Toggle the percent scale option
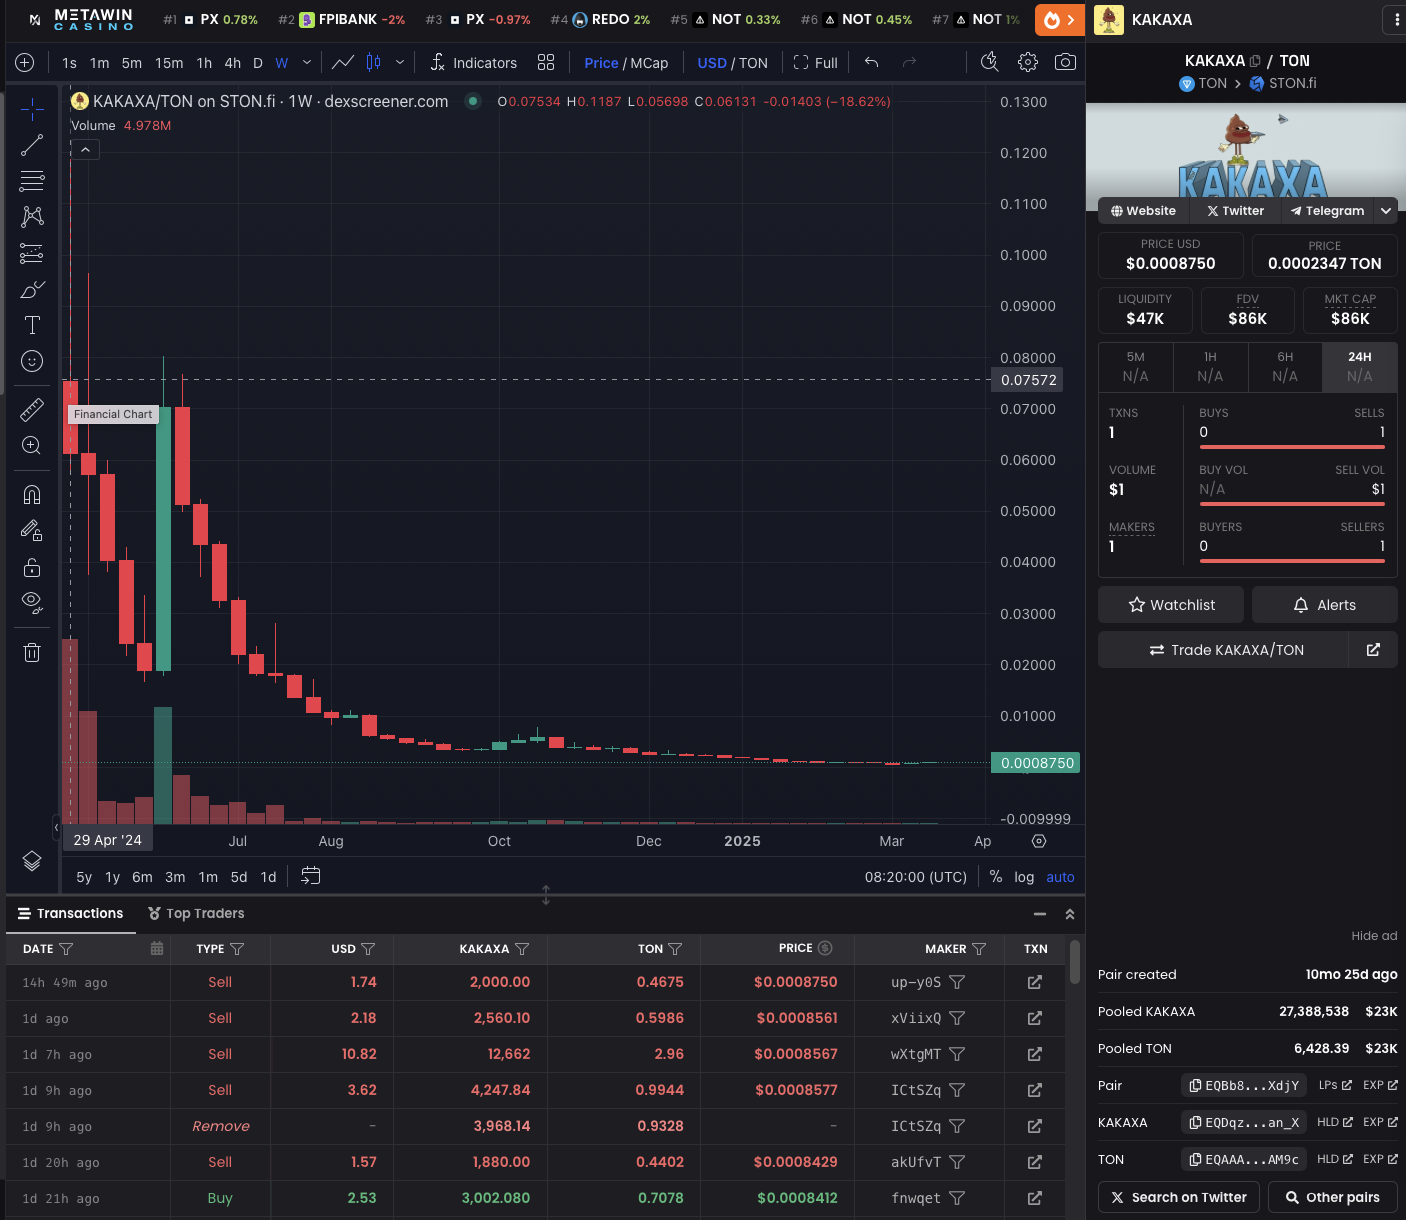This screenshot has height=1220, width=1406. pos(996,877)
